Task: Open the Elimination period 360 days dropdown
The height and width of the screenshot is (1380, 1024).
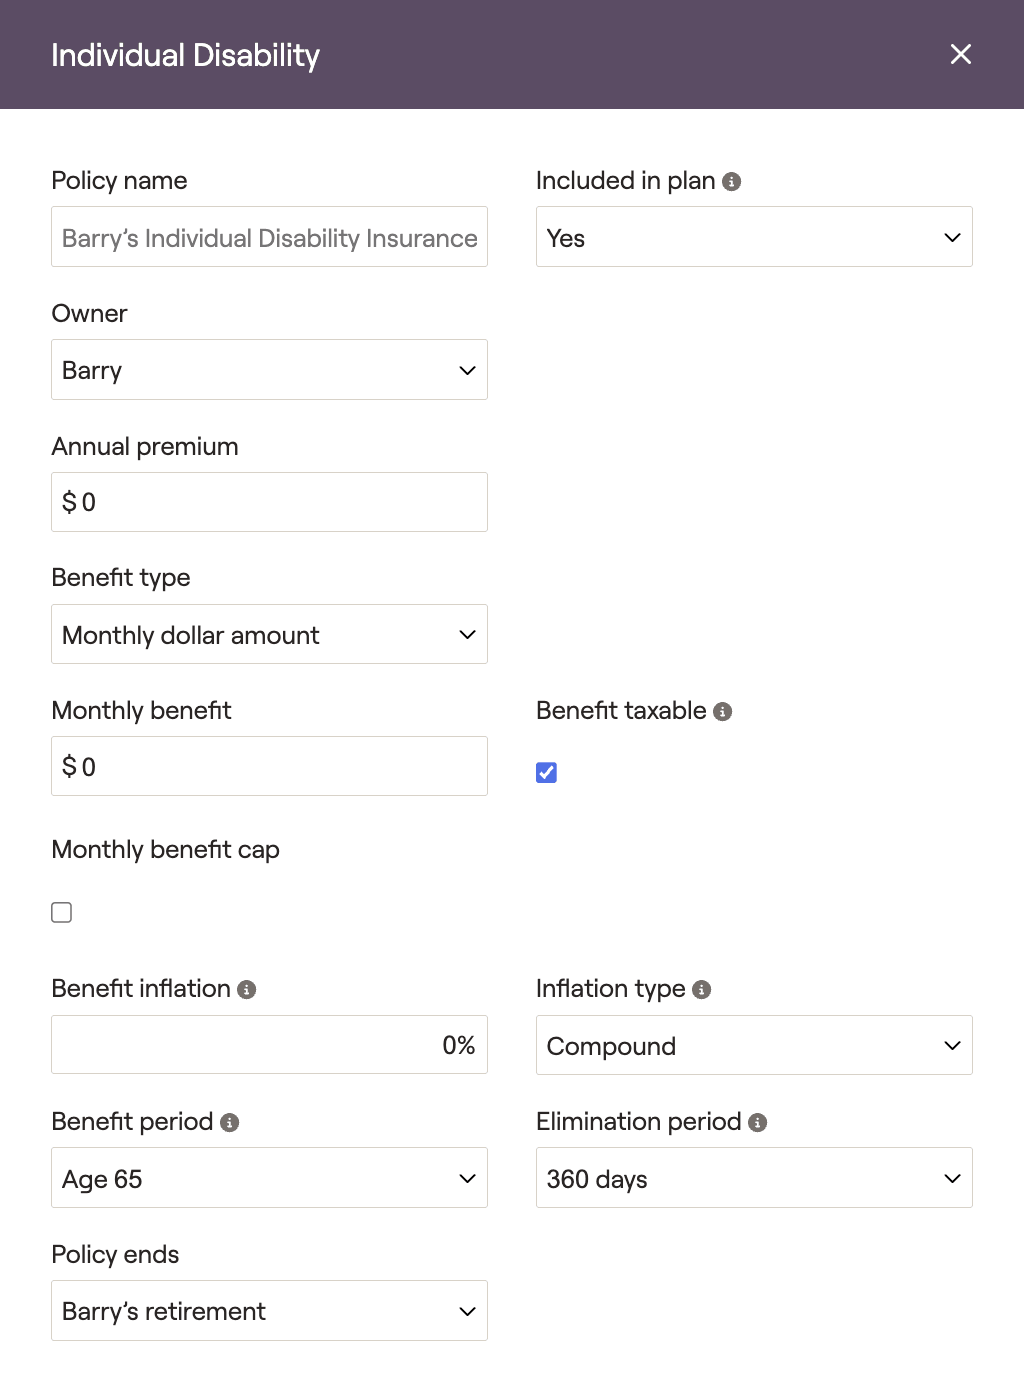Action: pos(754,1178)
